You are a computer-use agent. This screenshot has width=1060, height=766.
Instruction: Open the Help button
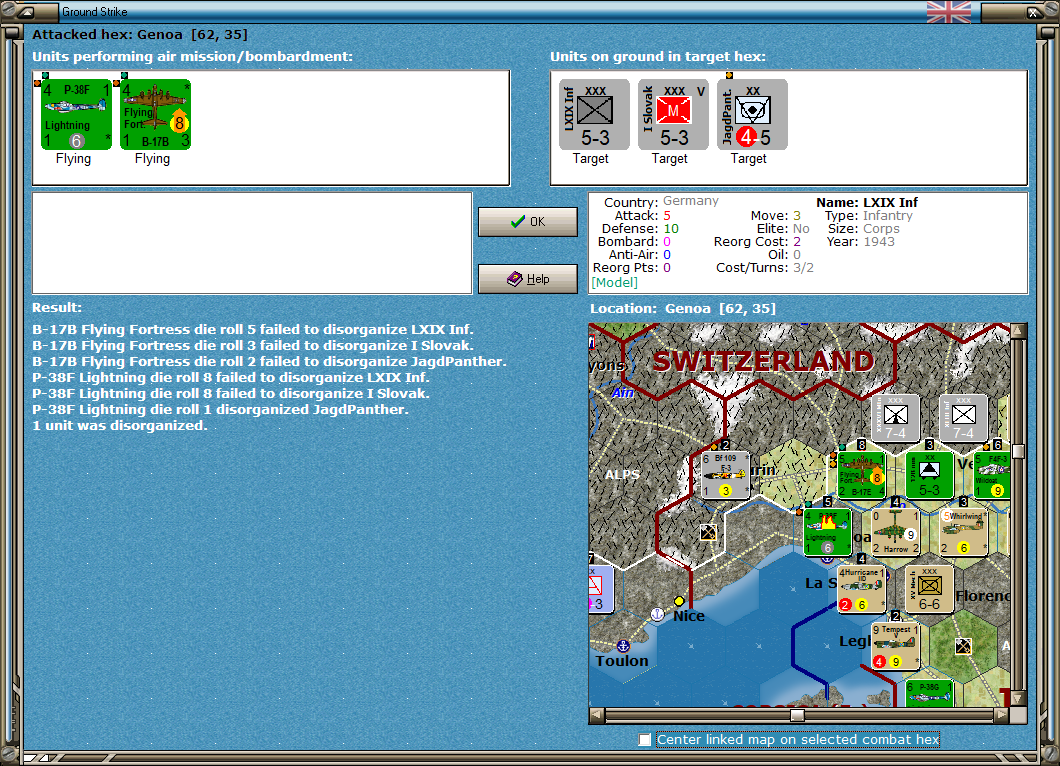528,279
